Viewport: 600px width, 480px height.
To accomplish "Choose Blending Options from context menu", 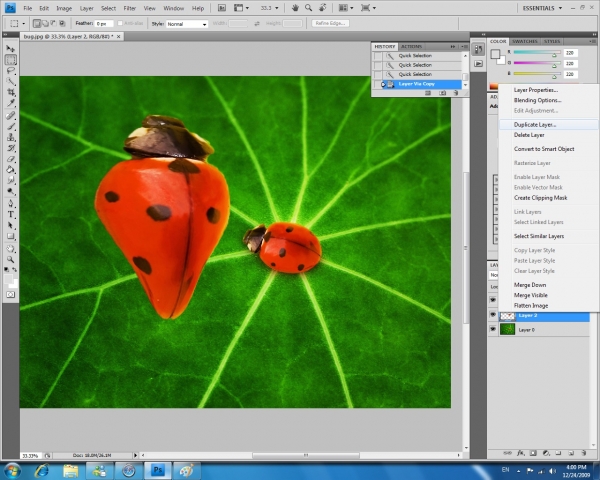I will 548,100.
